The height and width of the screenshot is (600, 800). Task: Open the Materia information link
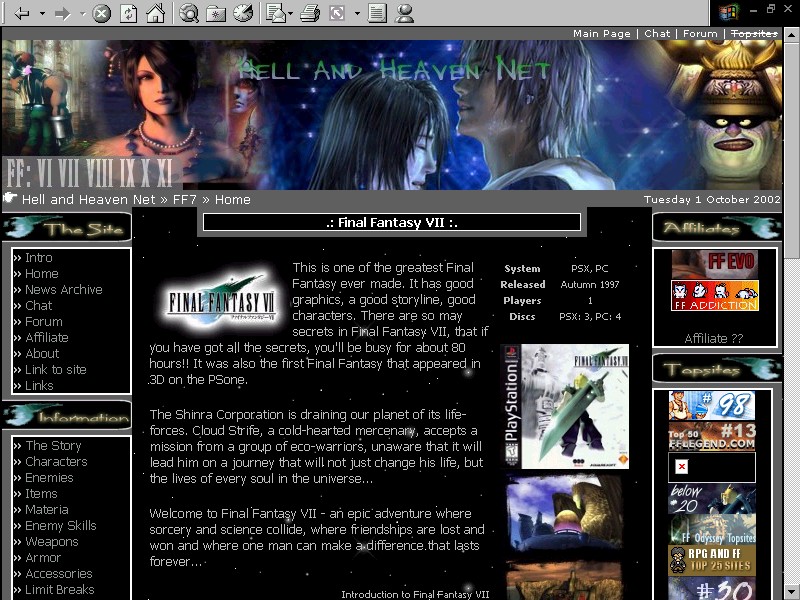pyautogui.click(x=47, y=509)
